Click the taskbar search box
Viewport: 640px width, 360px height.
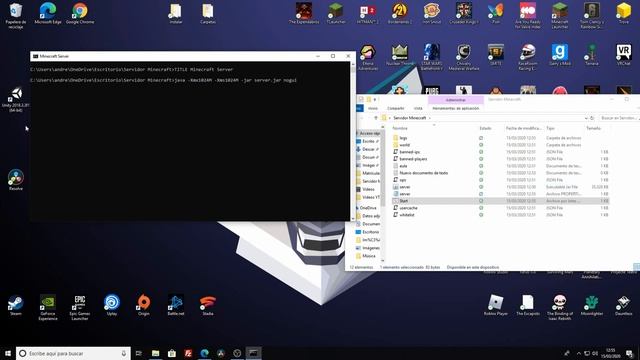(x=73, y=353)
